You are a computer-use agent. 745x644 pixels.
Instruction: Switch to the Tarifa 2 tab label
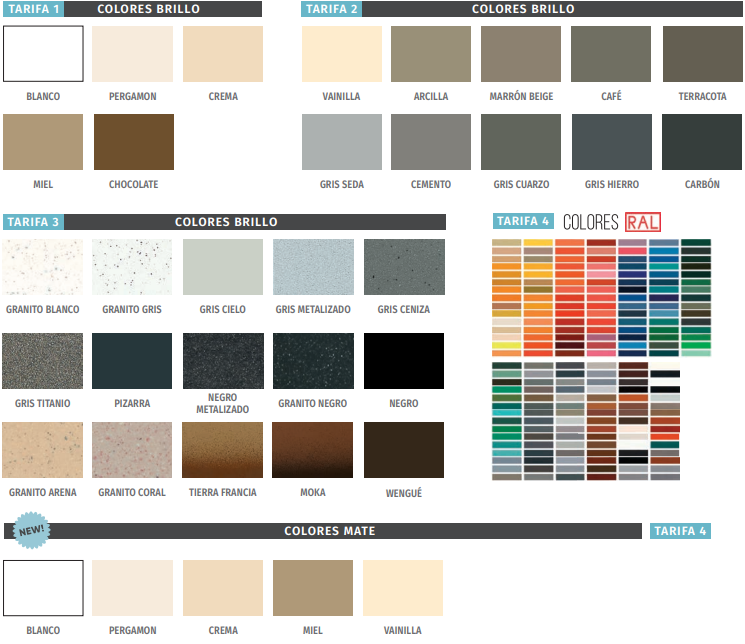[331, 9]
